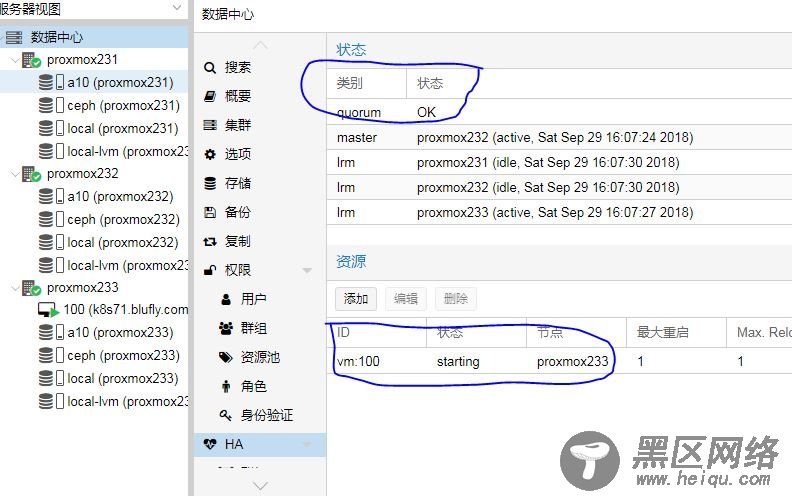Click the proxmox231 node icon
This screenshot has height=496, width=792.
coord(31,60)
